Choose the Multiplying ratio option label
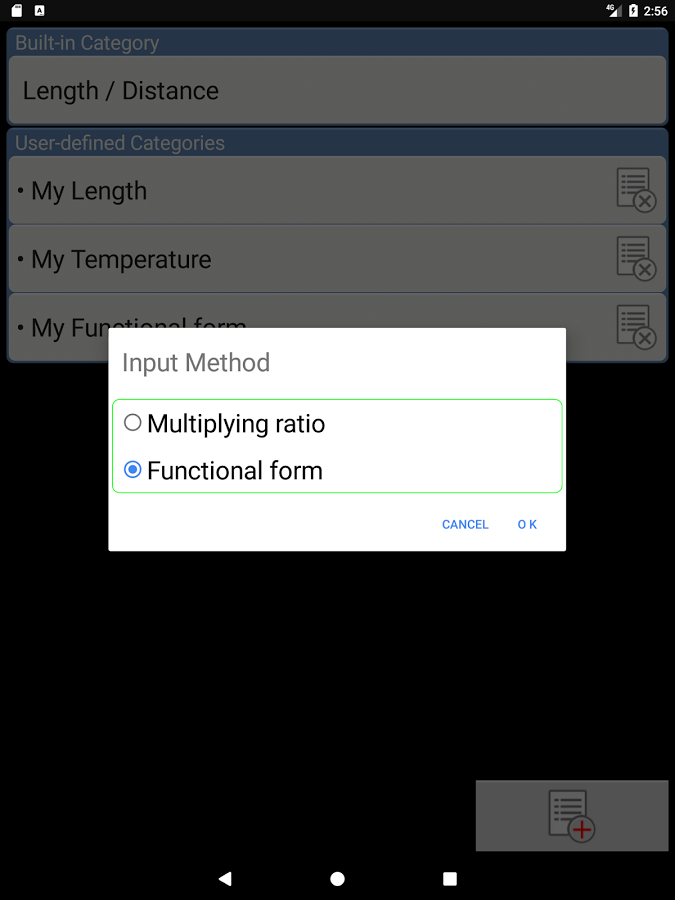Screen dimensions: 675x900 pyautogui.click(x=236, y=424)
